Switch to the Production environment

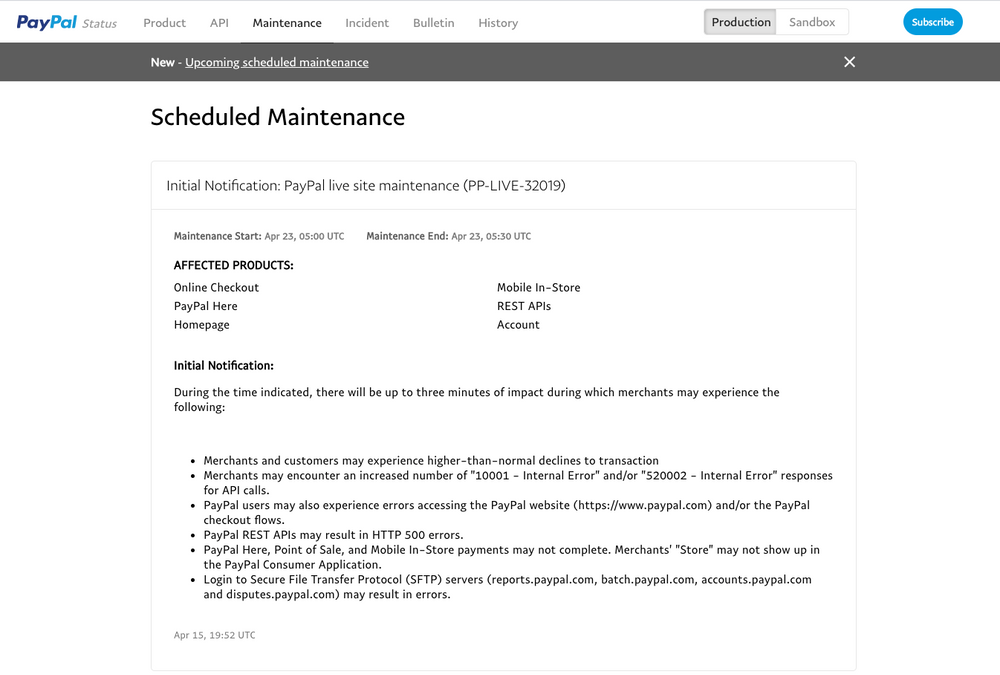pos(739,21)
